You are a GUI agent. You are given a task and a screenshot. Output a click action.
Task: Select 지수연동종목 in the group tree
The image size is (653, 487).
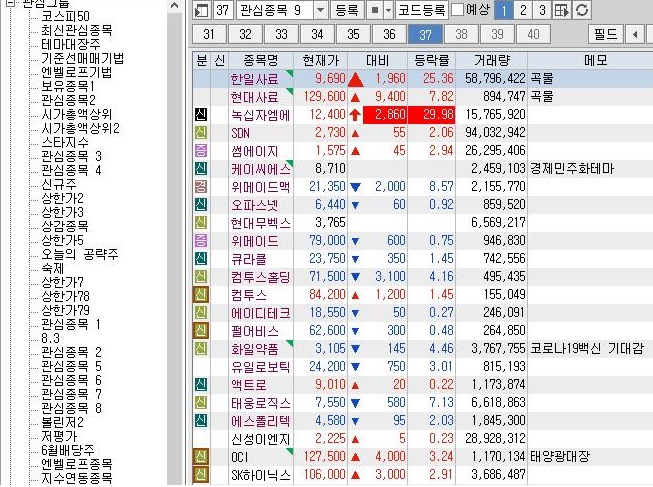coord(77,478)
